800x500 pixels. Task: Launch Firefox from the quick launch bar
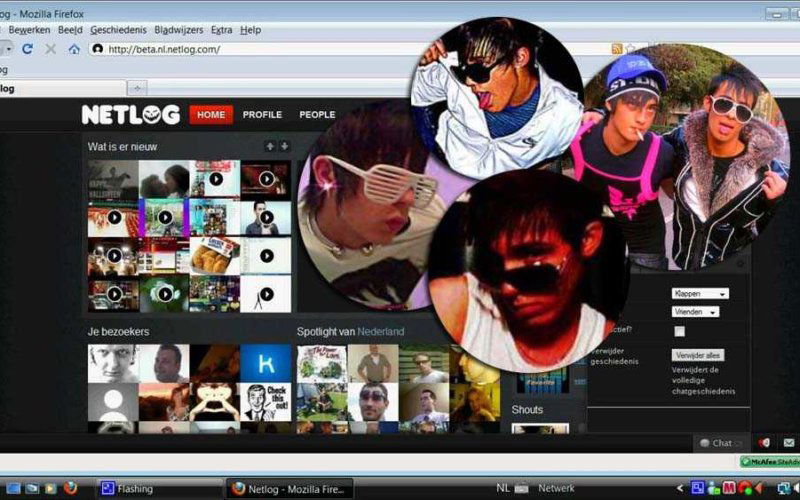tap(70, 488)
